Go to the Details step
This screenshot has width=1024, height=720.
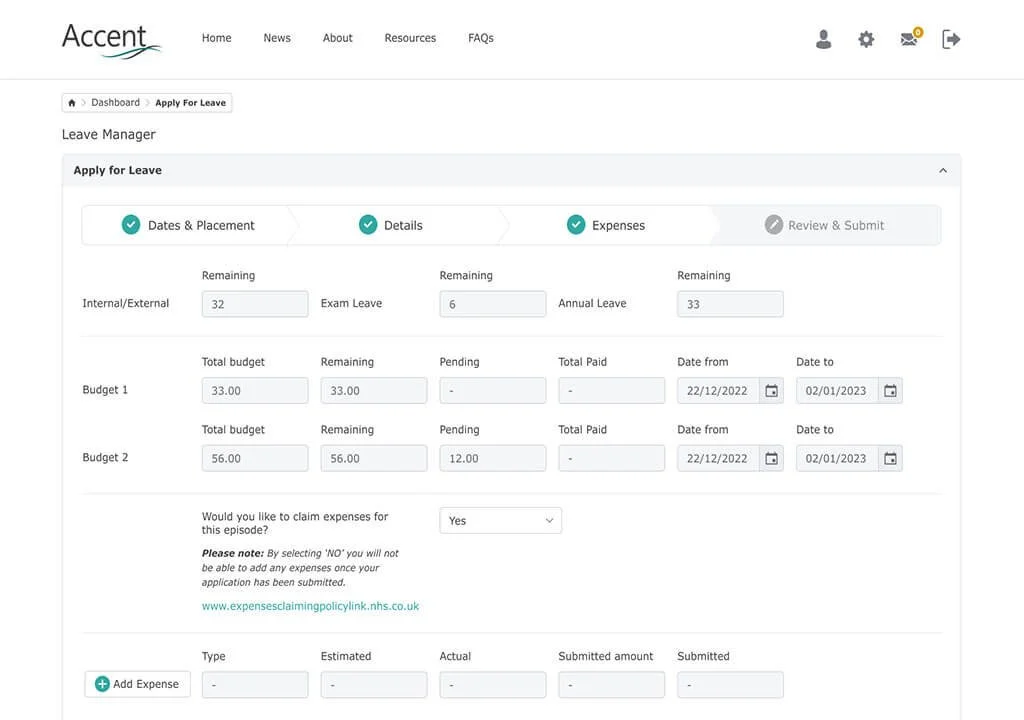coord(391,225)
